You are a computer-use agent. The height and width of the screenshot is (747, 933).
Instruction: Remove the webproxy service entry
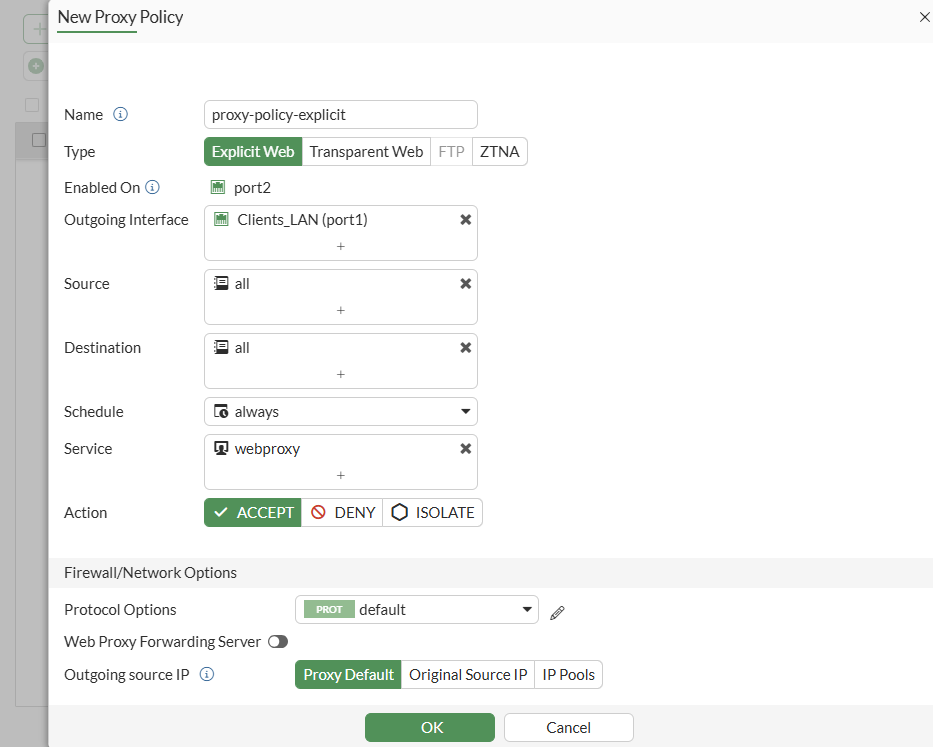(465, 449)
